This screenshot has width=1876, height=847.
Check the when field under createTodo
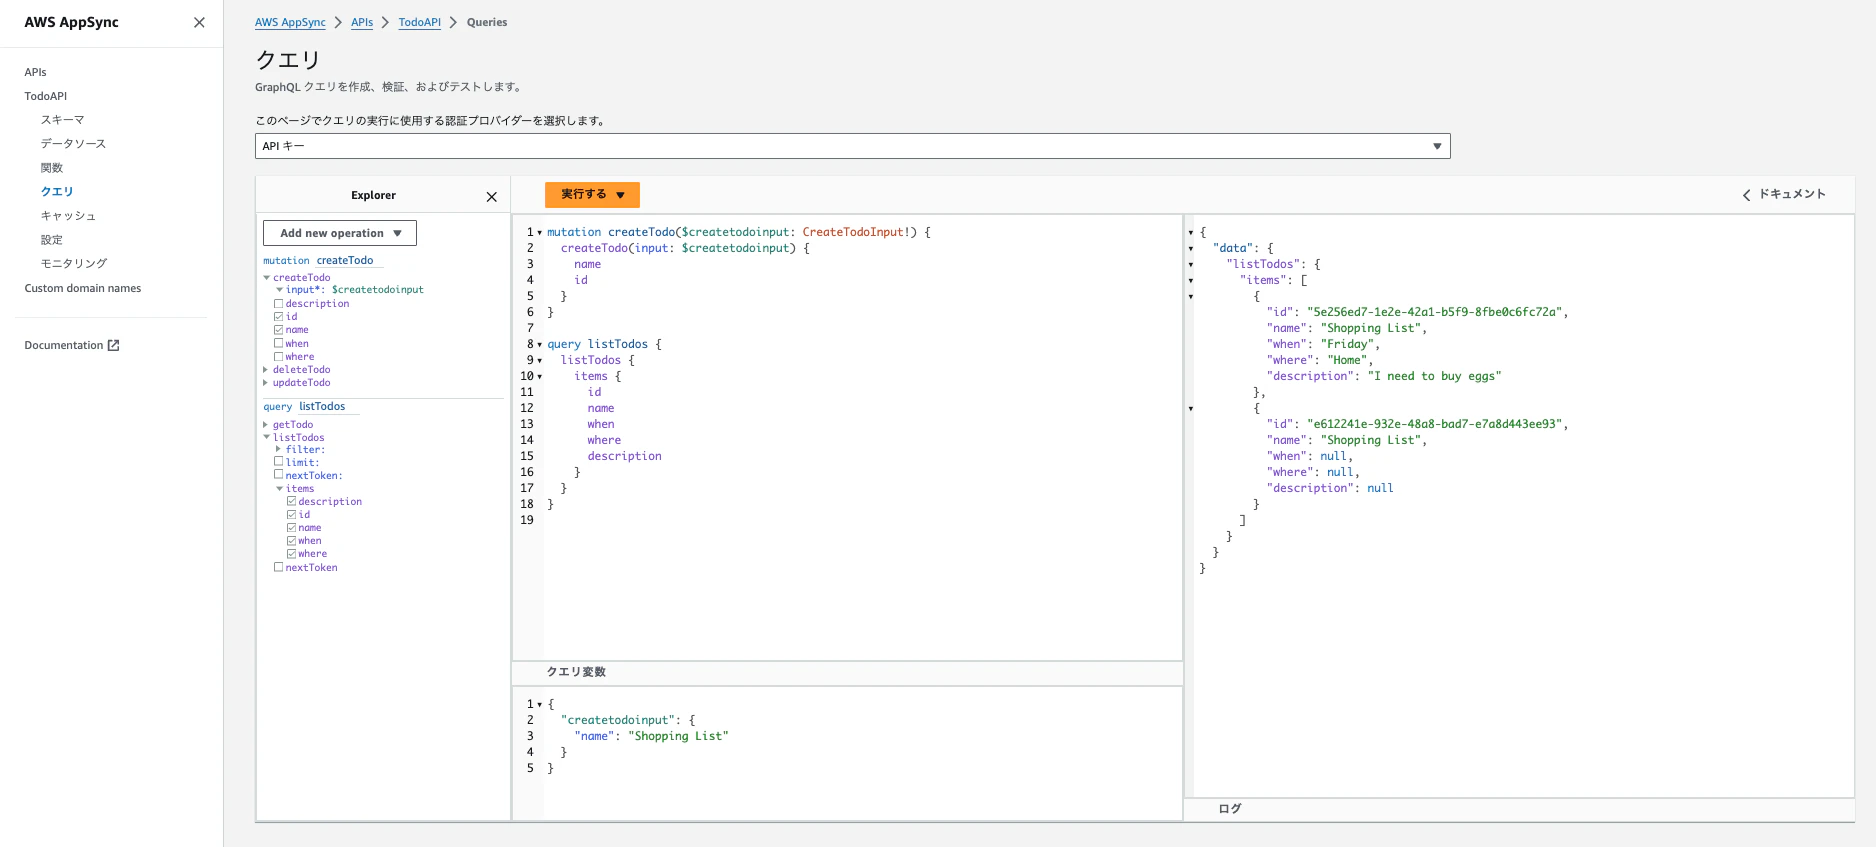[x=279, y=344]
